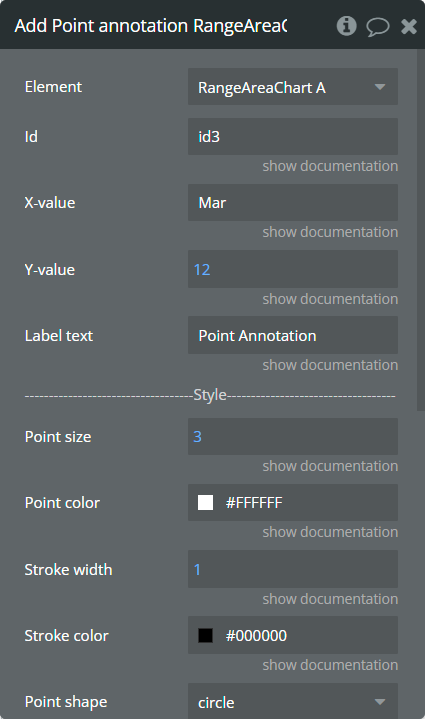
Task: Edit the Label text Point Annotation field
Action: pos(293,335)
